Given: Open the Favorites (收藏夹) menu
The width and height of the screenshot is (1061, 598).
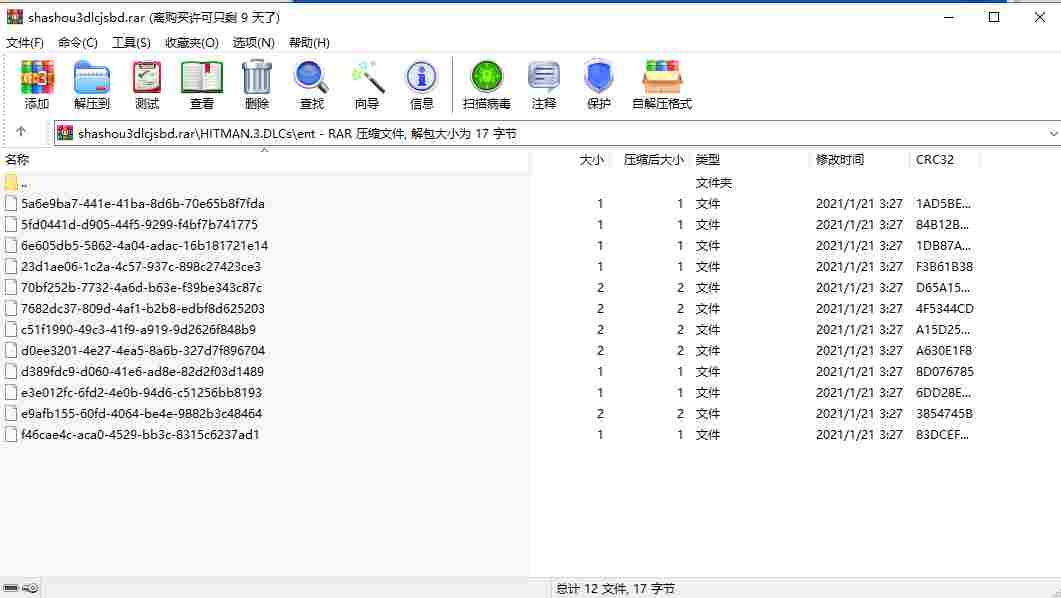Looking at the screenshot, I should 191,43.
